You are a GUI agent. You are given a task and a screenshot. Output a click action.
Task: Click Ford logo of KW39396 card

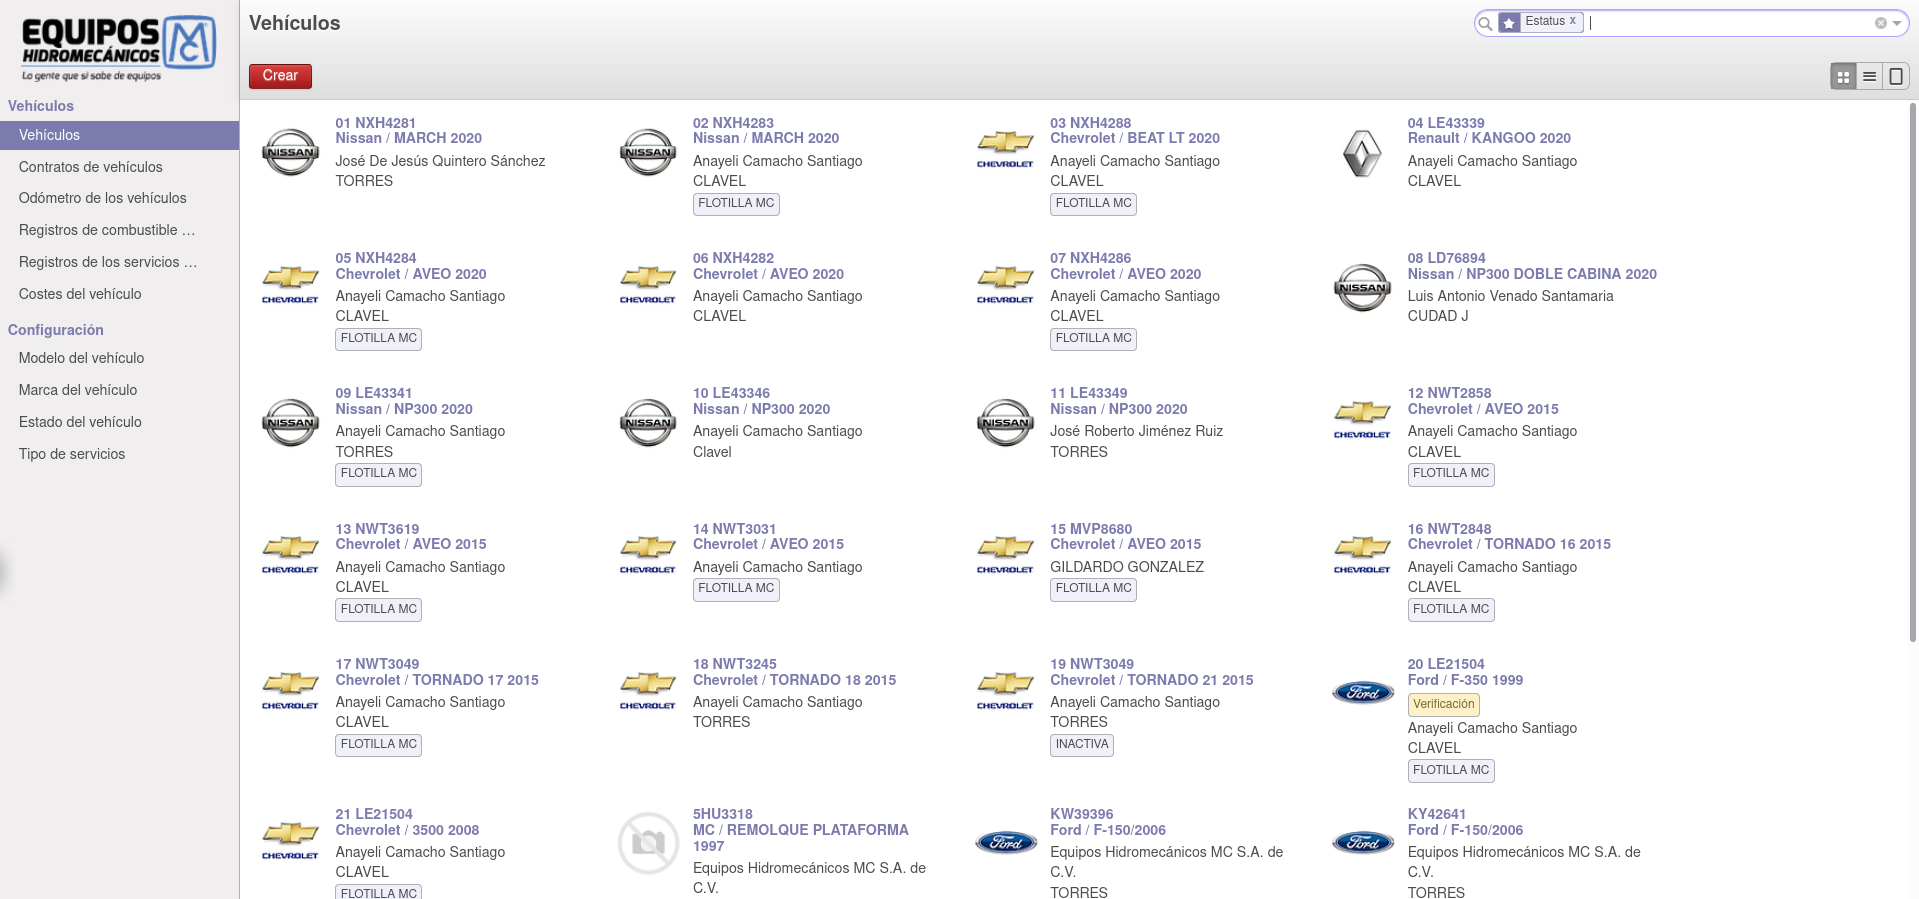pos(1005,843)
